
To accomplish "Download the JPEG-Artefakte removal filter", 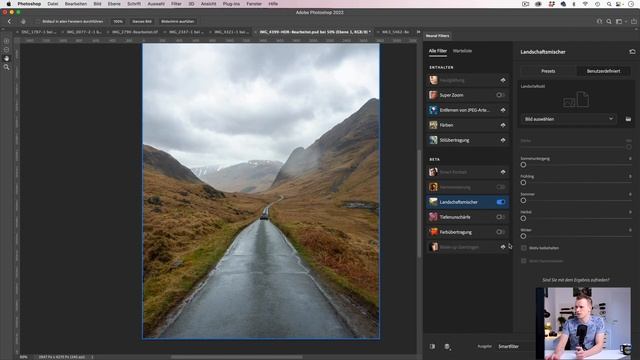I will pyautogui.click(x=503, y=110).
